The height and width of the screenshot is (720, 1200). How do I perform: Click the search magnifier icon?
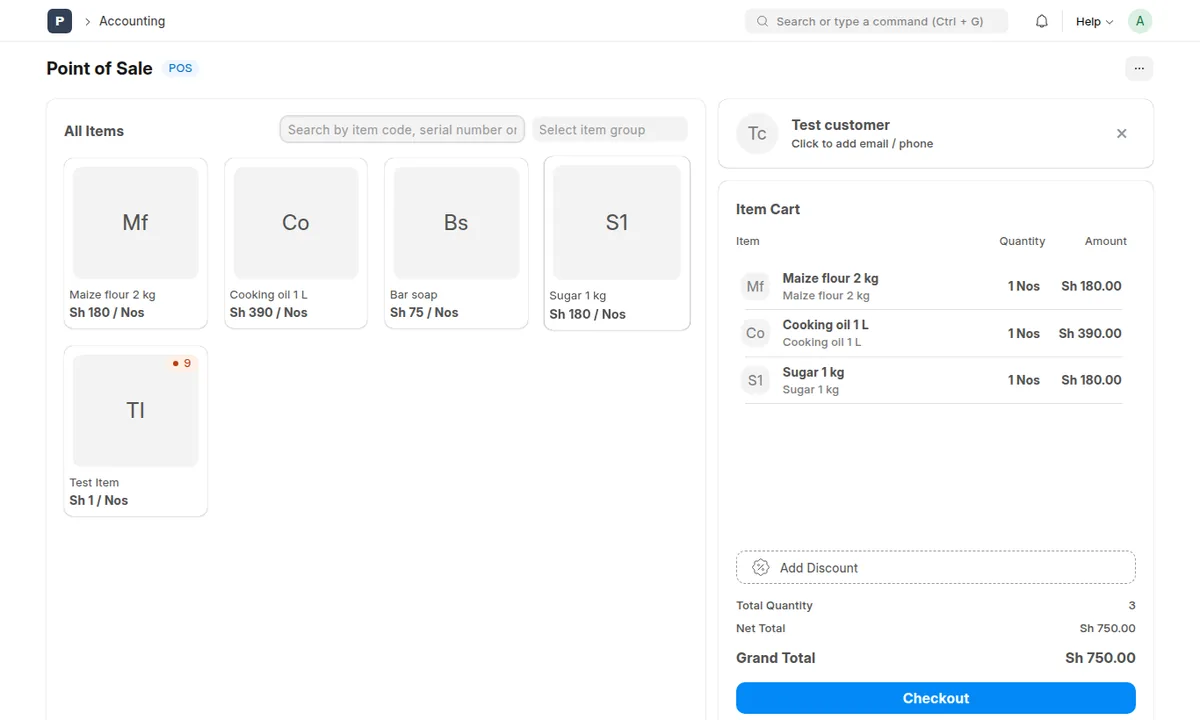[x=762, y=21]
